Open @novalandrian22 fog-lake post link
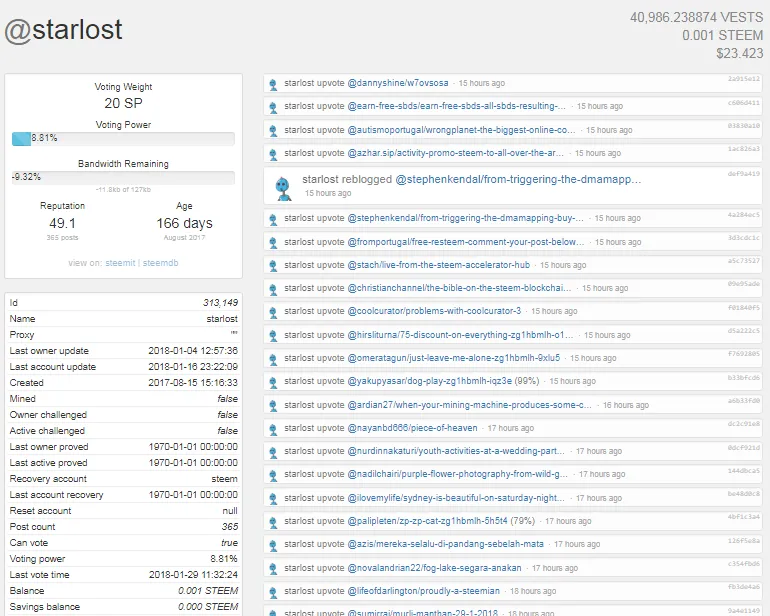The height and width of the screenshot is (616, 770). [435, 568]
